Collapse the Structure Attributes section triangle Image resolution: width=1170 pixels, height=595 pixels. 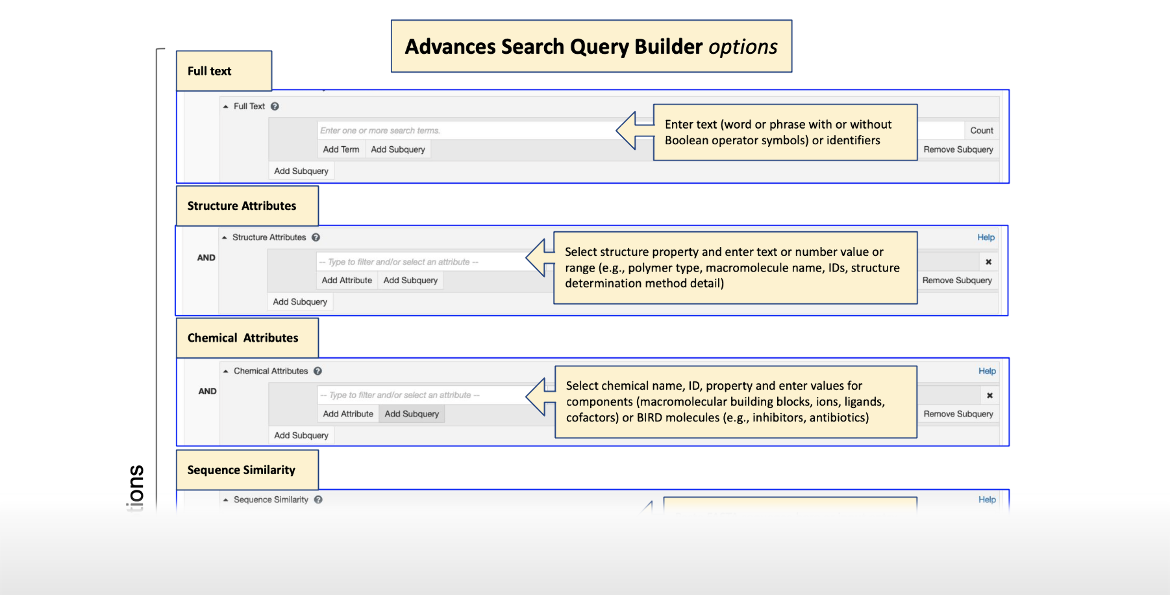pyautogui.click(x=225, y=238)
